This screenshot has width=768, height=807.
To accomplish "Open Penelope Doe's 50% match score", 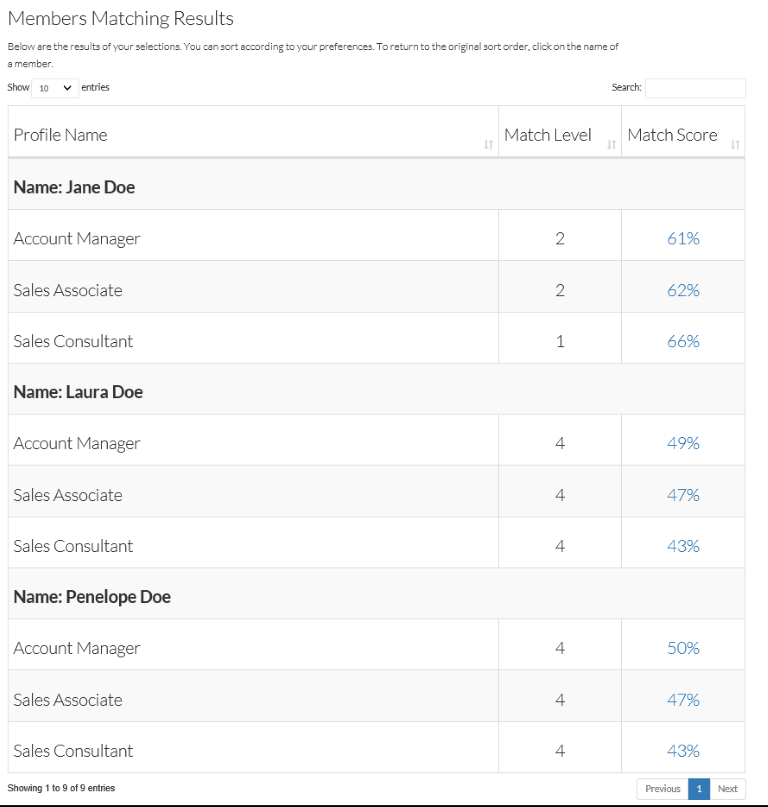I will pos(683,648).
